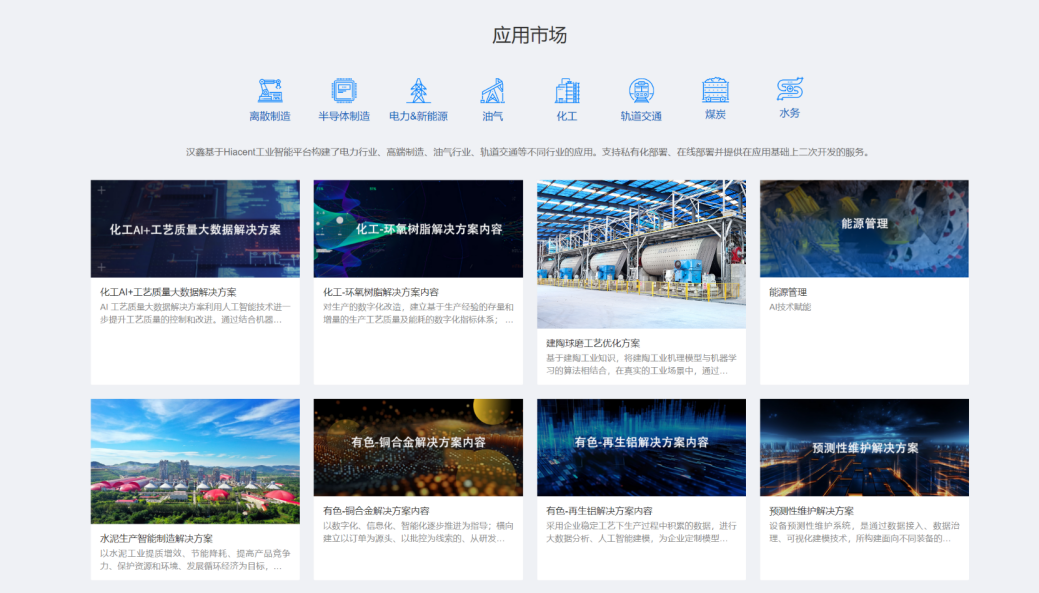Open the 预测性维护解决方案 title link
Screen dimensions: 1039x593
[811, 511]
